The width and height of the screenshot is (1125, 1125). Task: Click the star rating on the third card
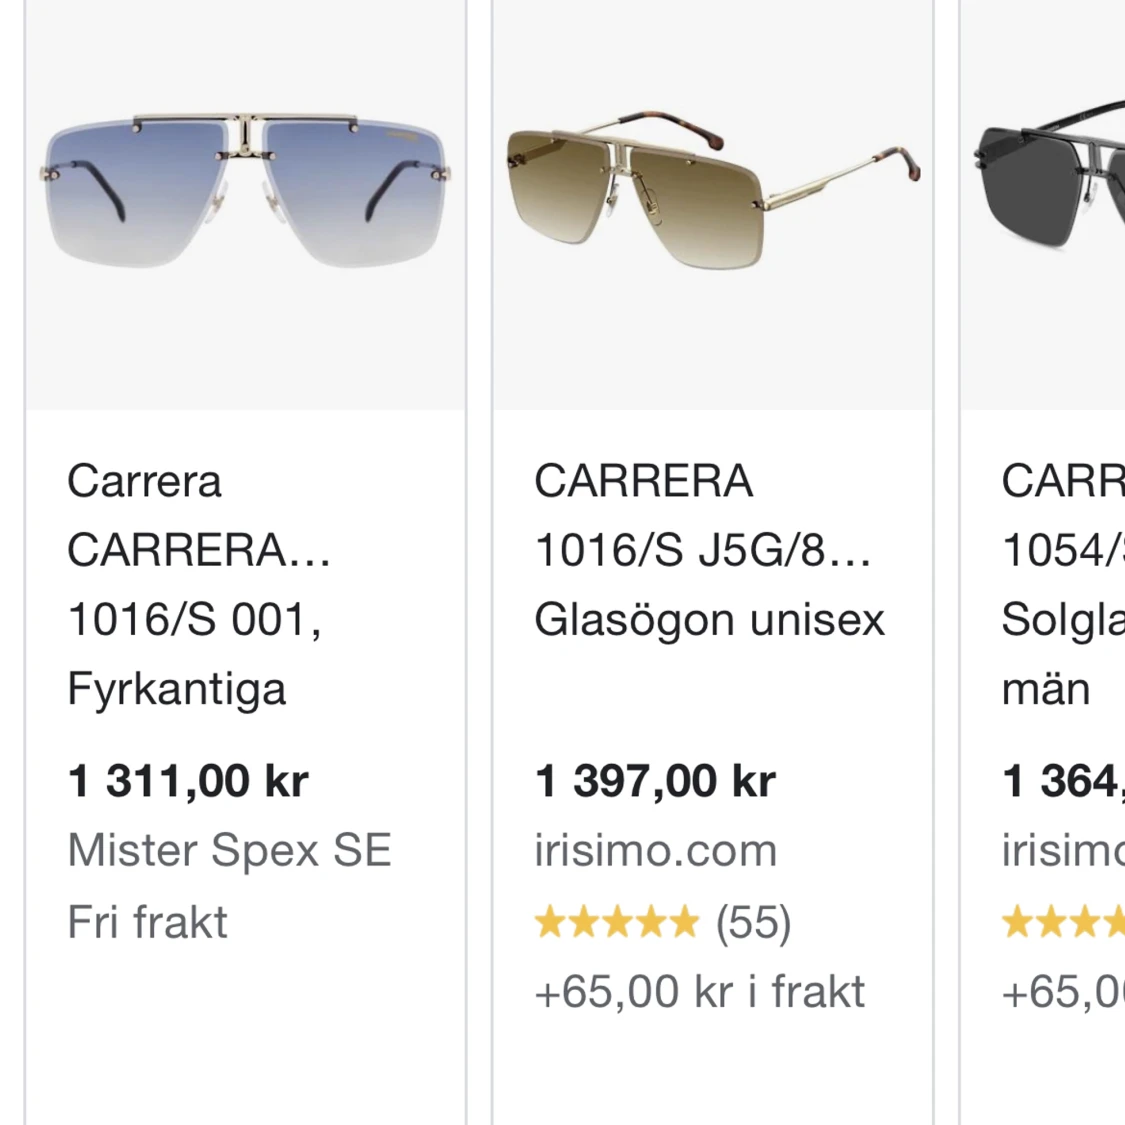1062,922
